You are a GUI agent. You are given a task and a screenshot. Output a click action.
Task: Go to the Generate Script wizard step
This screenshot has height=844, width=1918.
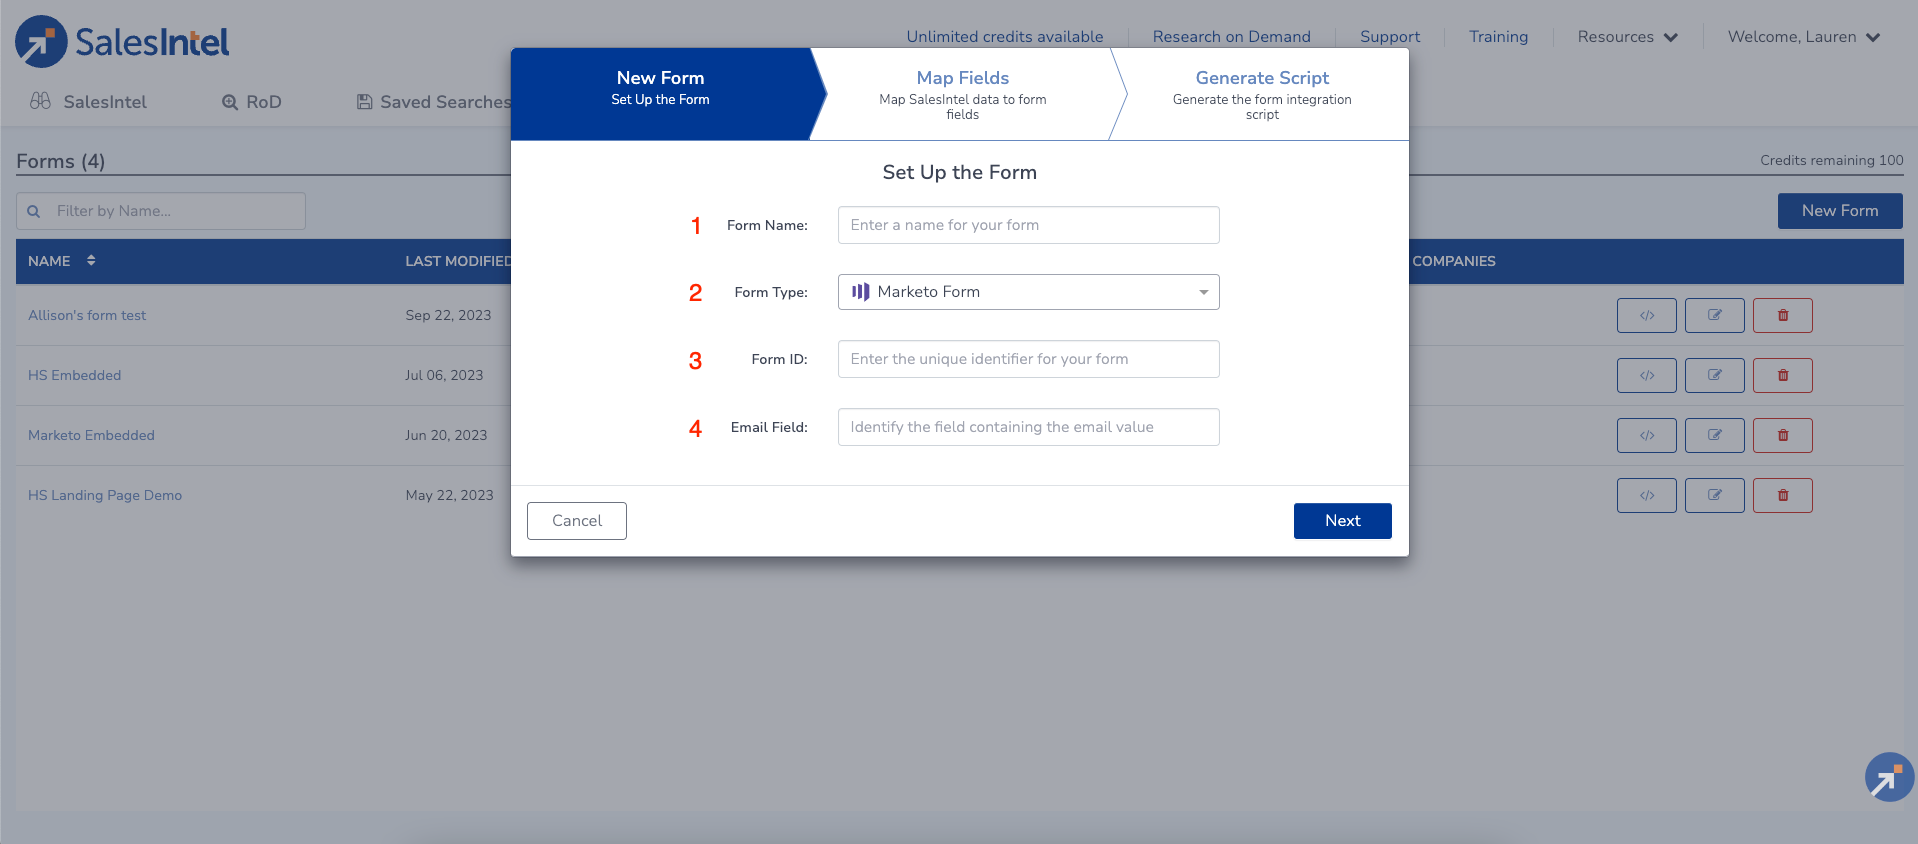(1262, 94)
